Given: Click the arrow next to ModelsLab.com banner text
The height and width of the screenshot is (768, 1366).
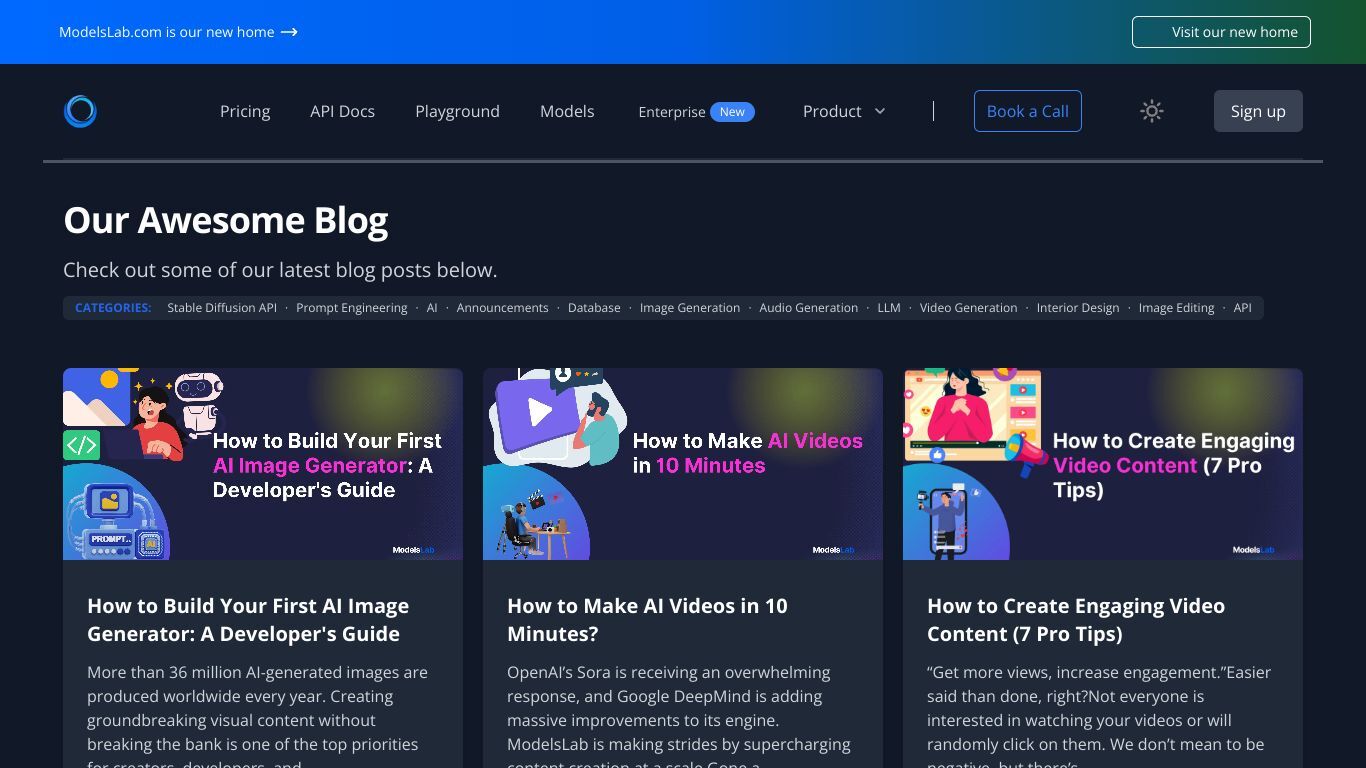Looking at the screenshot, I should tap(289, 32).
